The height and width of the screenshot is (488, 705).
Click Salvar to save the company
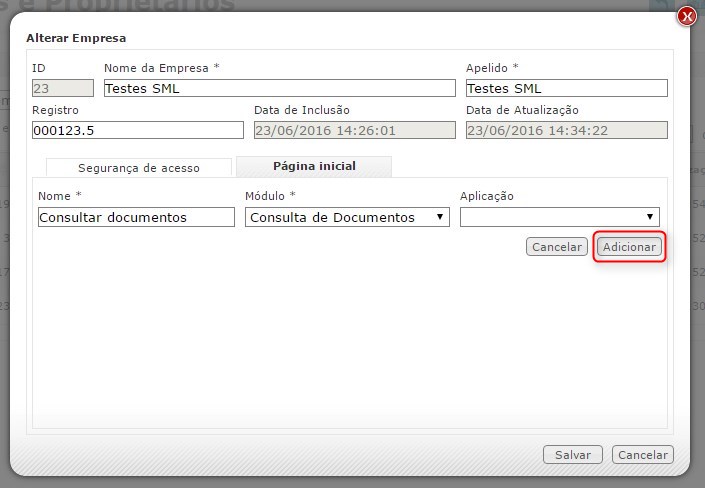[573, 455]
